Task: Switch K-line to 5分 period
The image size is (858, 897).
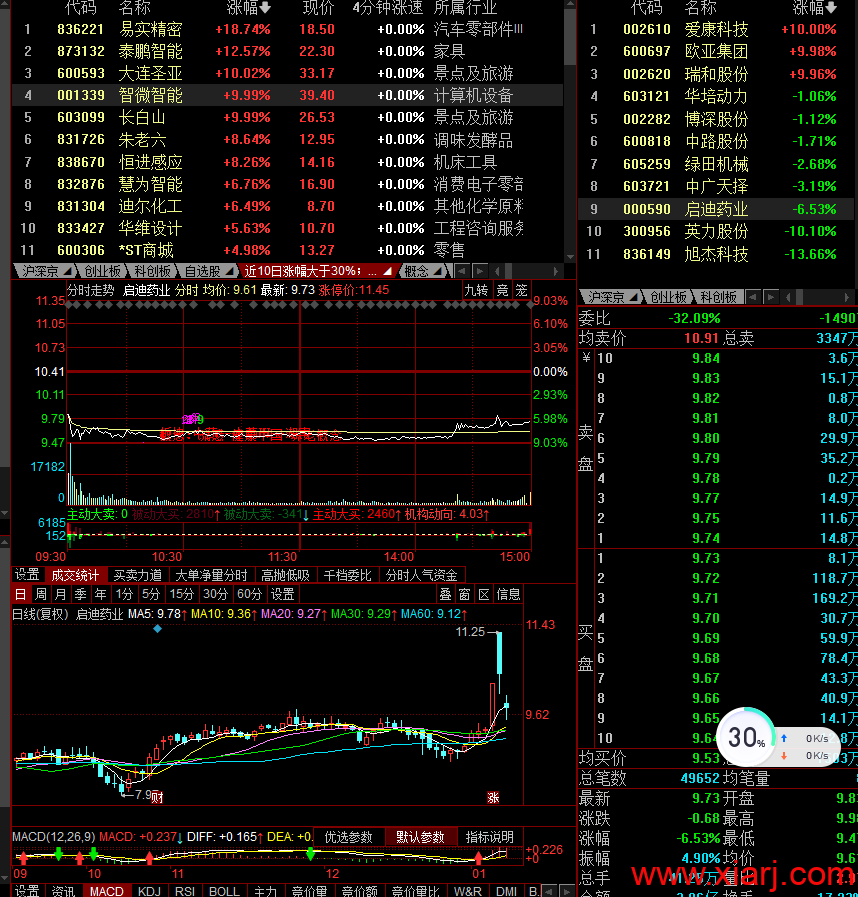Action: click(x=151, y=594)
